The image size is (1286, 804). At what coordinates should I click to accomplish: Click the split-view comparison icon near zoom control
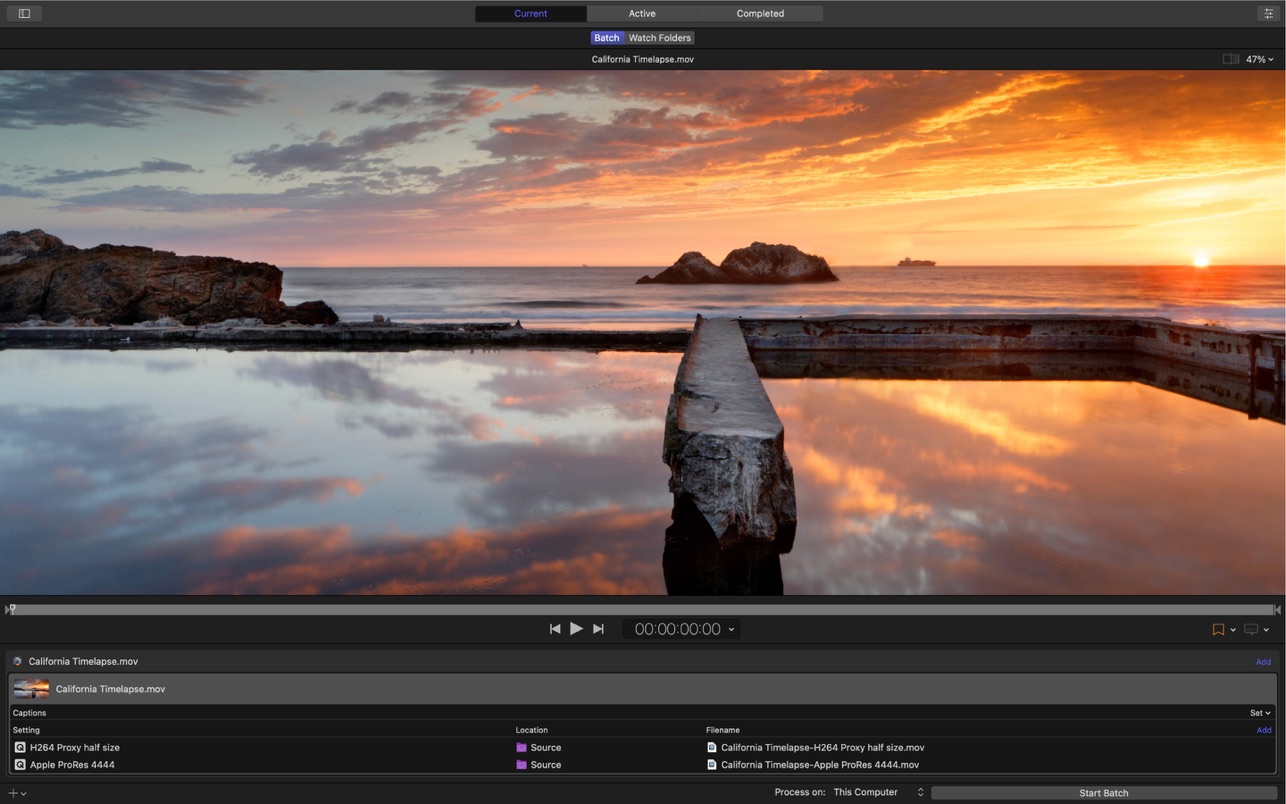pyautogui.click(x=1230, y=59)
